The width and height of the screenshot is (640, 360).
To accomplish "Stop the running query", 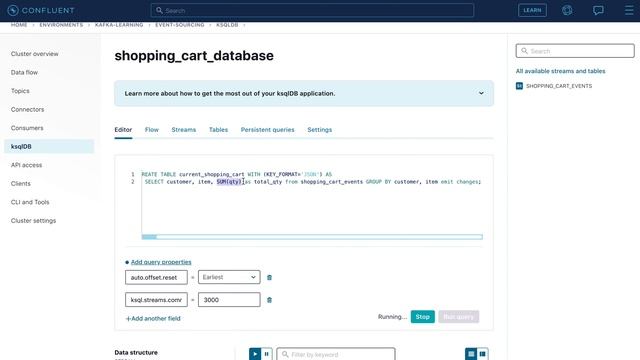I will coord(422,317).
